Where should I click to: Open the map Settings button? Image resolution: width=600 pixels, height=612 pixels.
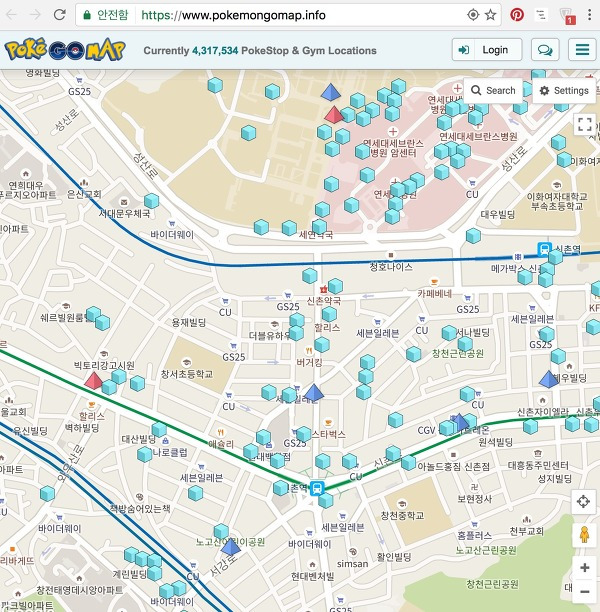(x=564, y=91)
